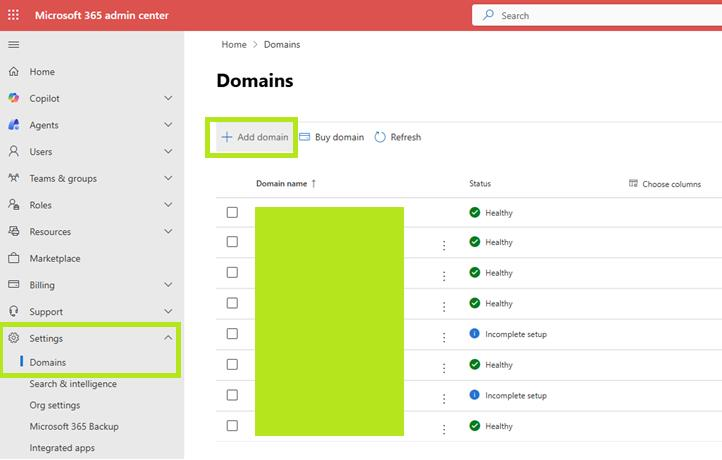Click the Buy domain button
Screen dimensions: 722x460
[x=332, y=137]
